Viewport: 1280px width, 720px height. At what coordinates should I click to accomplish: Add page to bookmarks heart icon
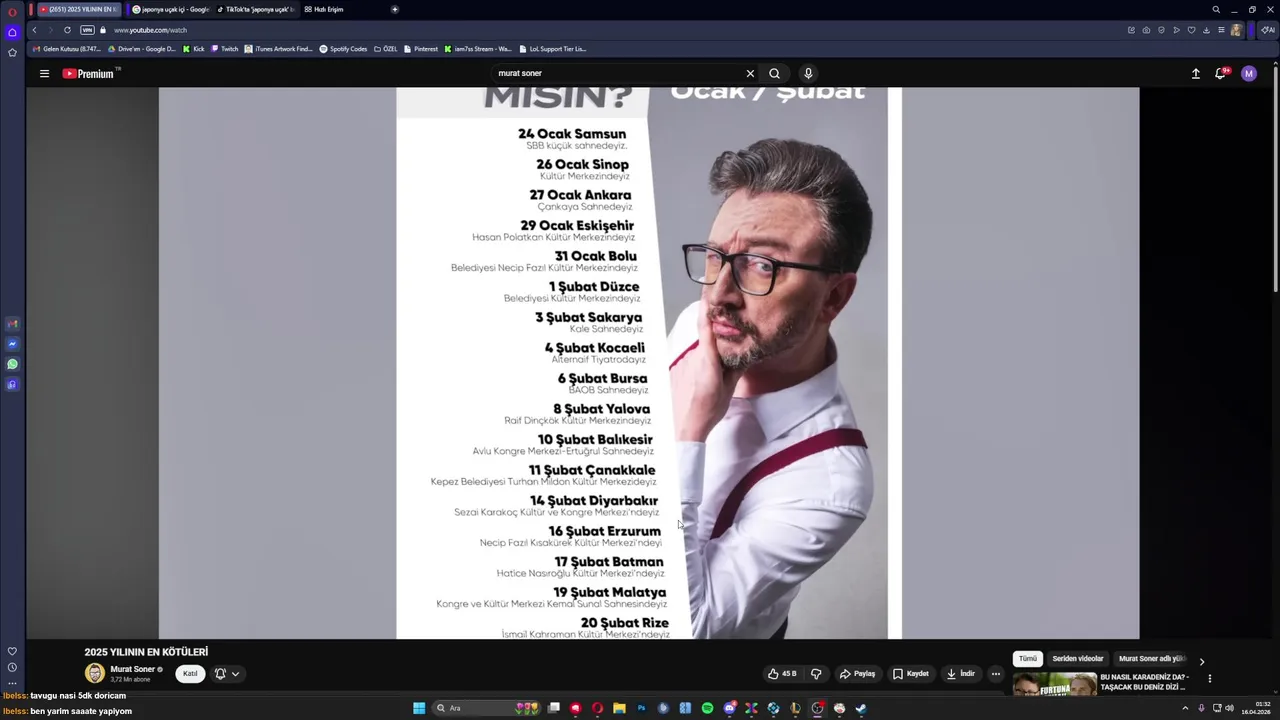click(1191, 30)
